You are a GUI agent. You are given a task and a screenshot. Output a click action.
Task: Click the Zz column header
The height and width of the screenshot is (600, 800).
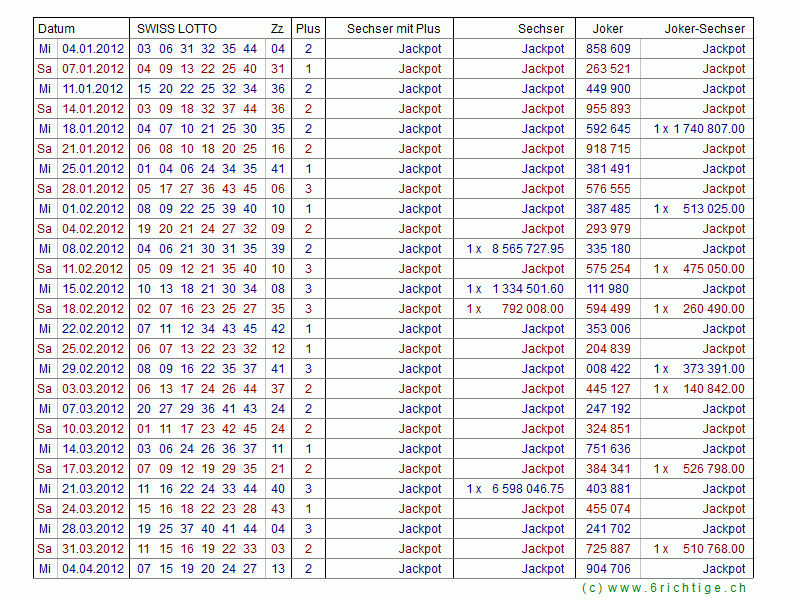tap(277, 29)
